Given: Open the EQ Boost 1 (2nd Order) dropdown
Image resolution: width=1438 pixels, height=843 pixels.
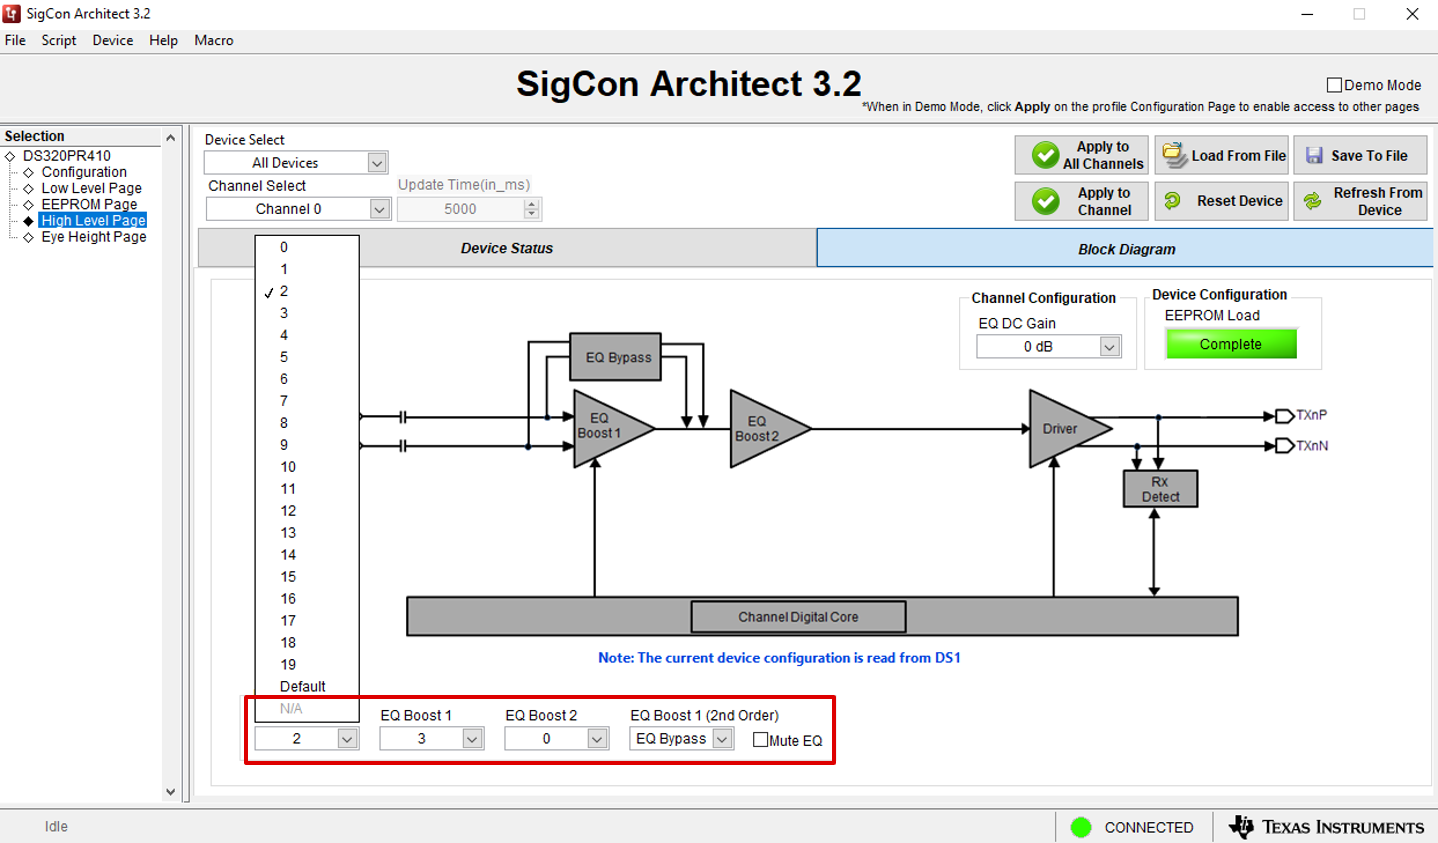Looking at the screenshot, I should (722, 739).
